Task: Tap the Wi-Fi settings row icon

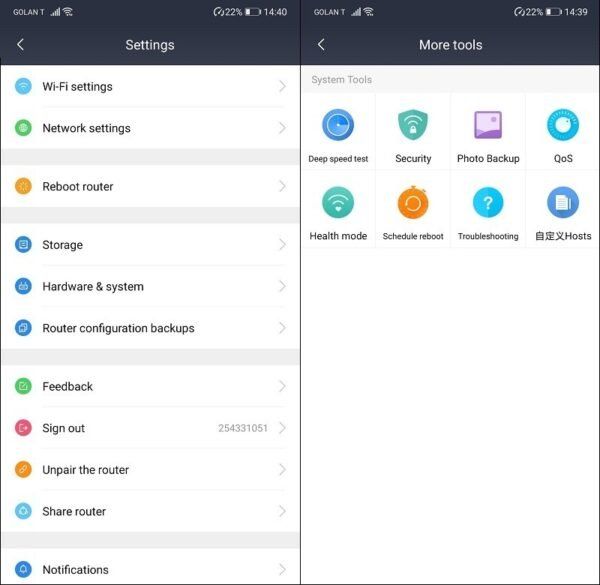Action: click(x=23, y=86)
